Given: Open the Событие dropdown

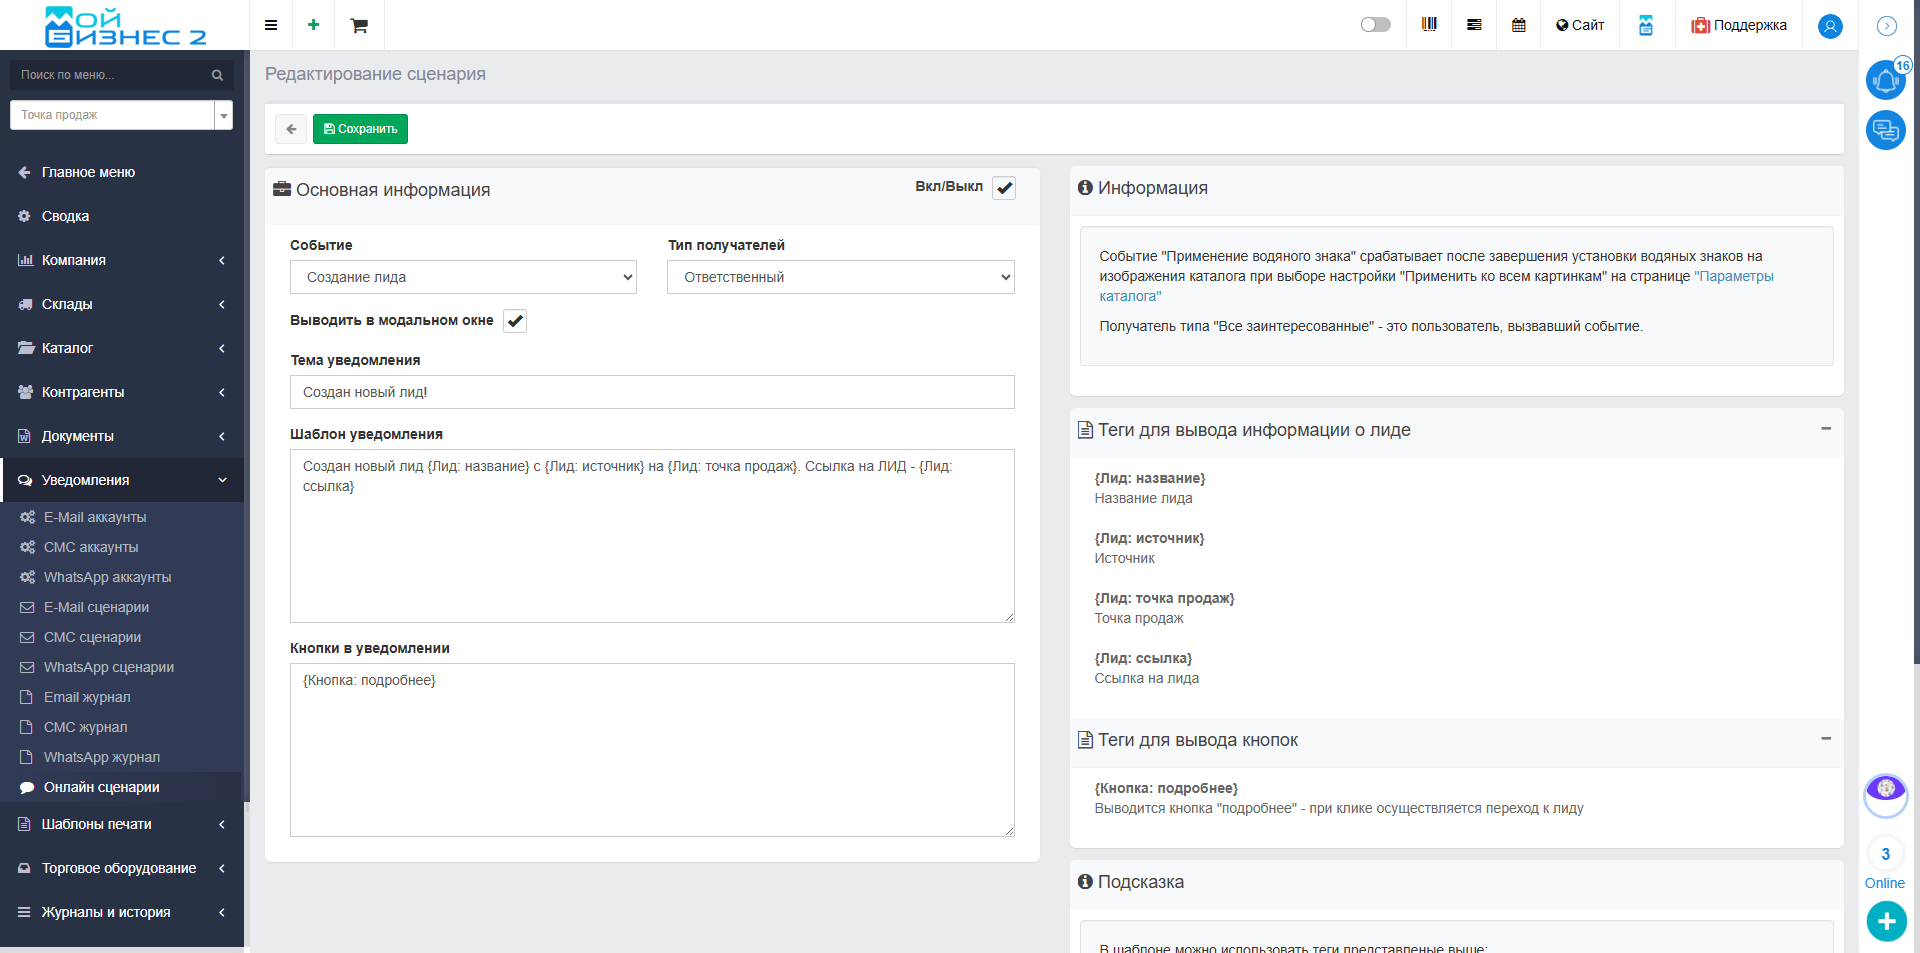Looking at the screenshot, I should click(463, 277).
